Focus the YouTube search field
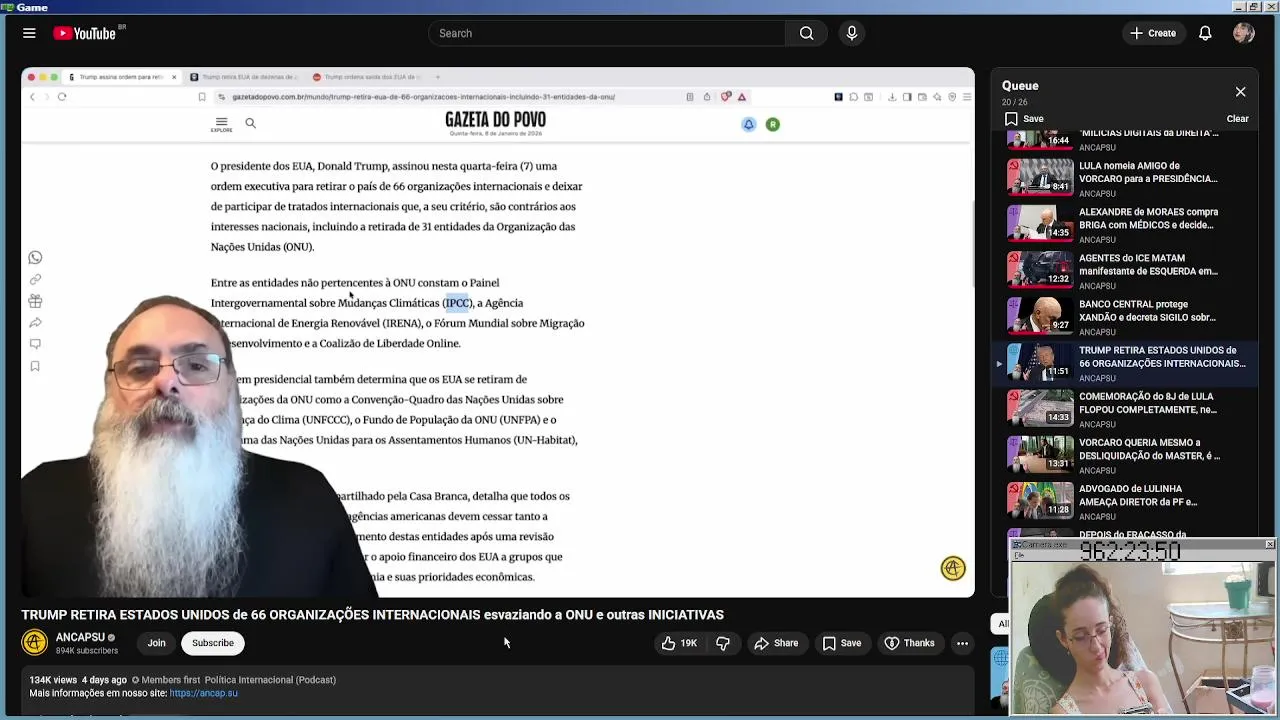The width and height of the screenshot is (1280, 720). pos(607,33)
